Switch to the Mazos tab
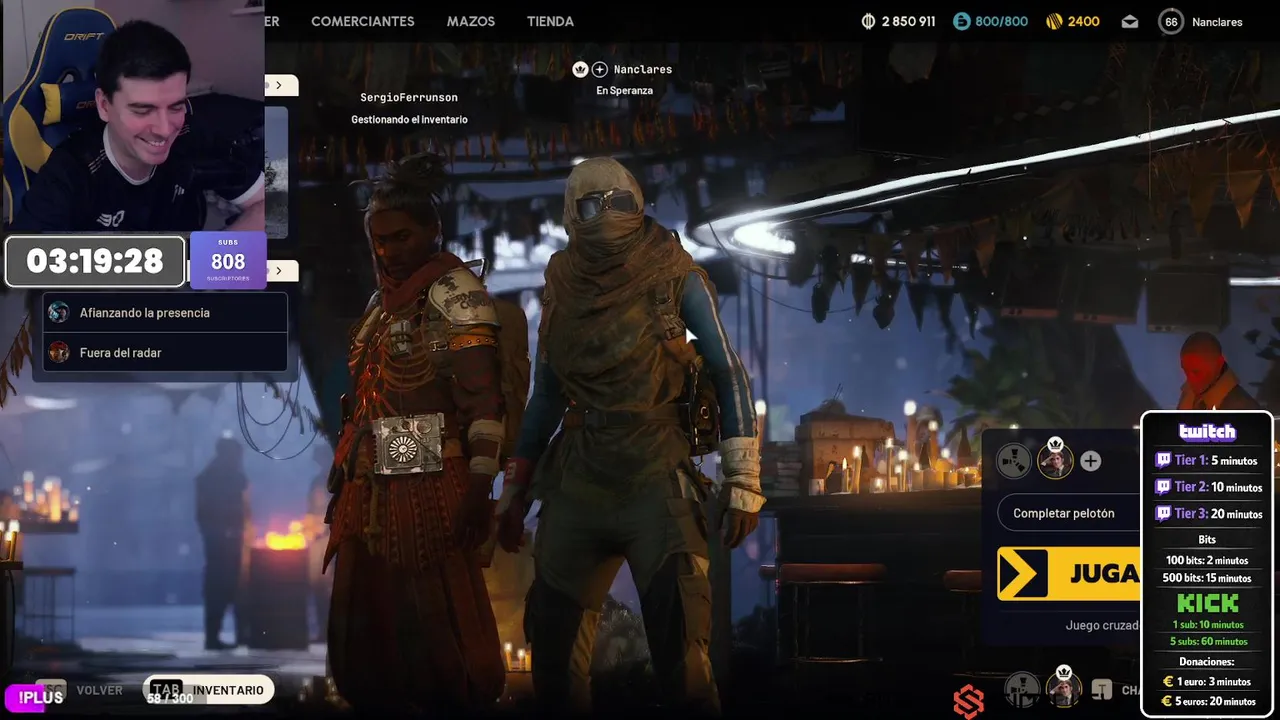The image size is (1280, 720). pos(470,21)
